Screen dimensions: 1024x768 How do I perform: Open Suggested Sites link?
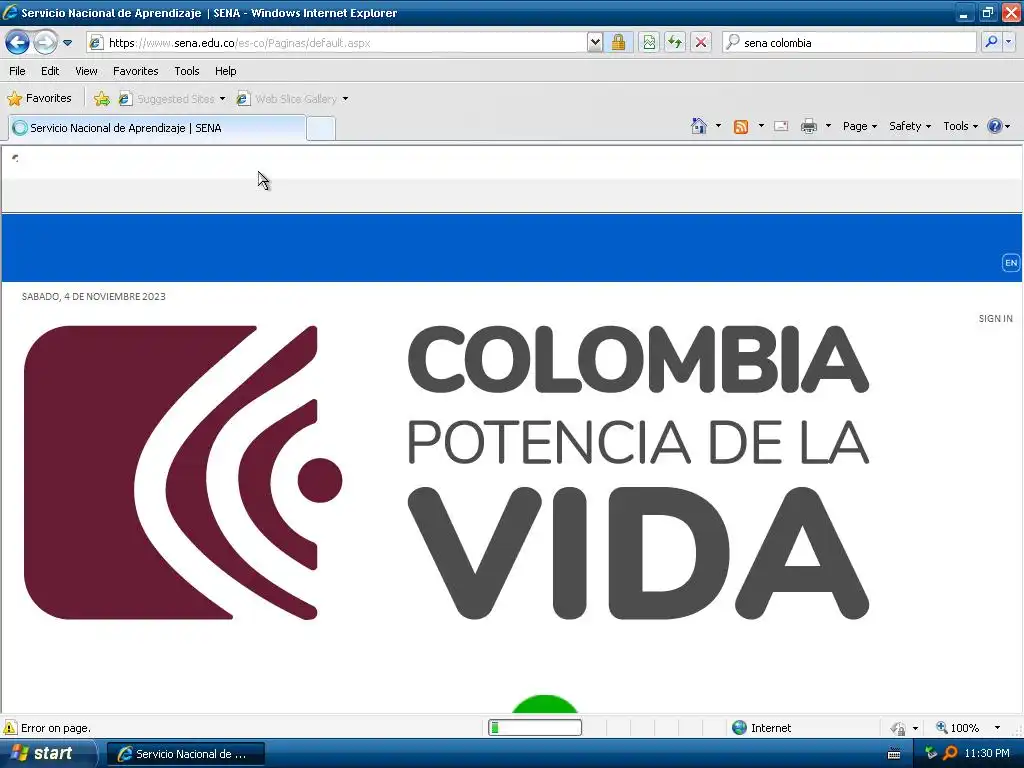coord(167,99)
